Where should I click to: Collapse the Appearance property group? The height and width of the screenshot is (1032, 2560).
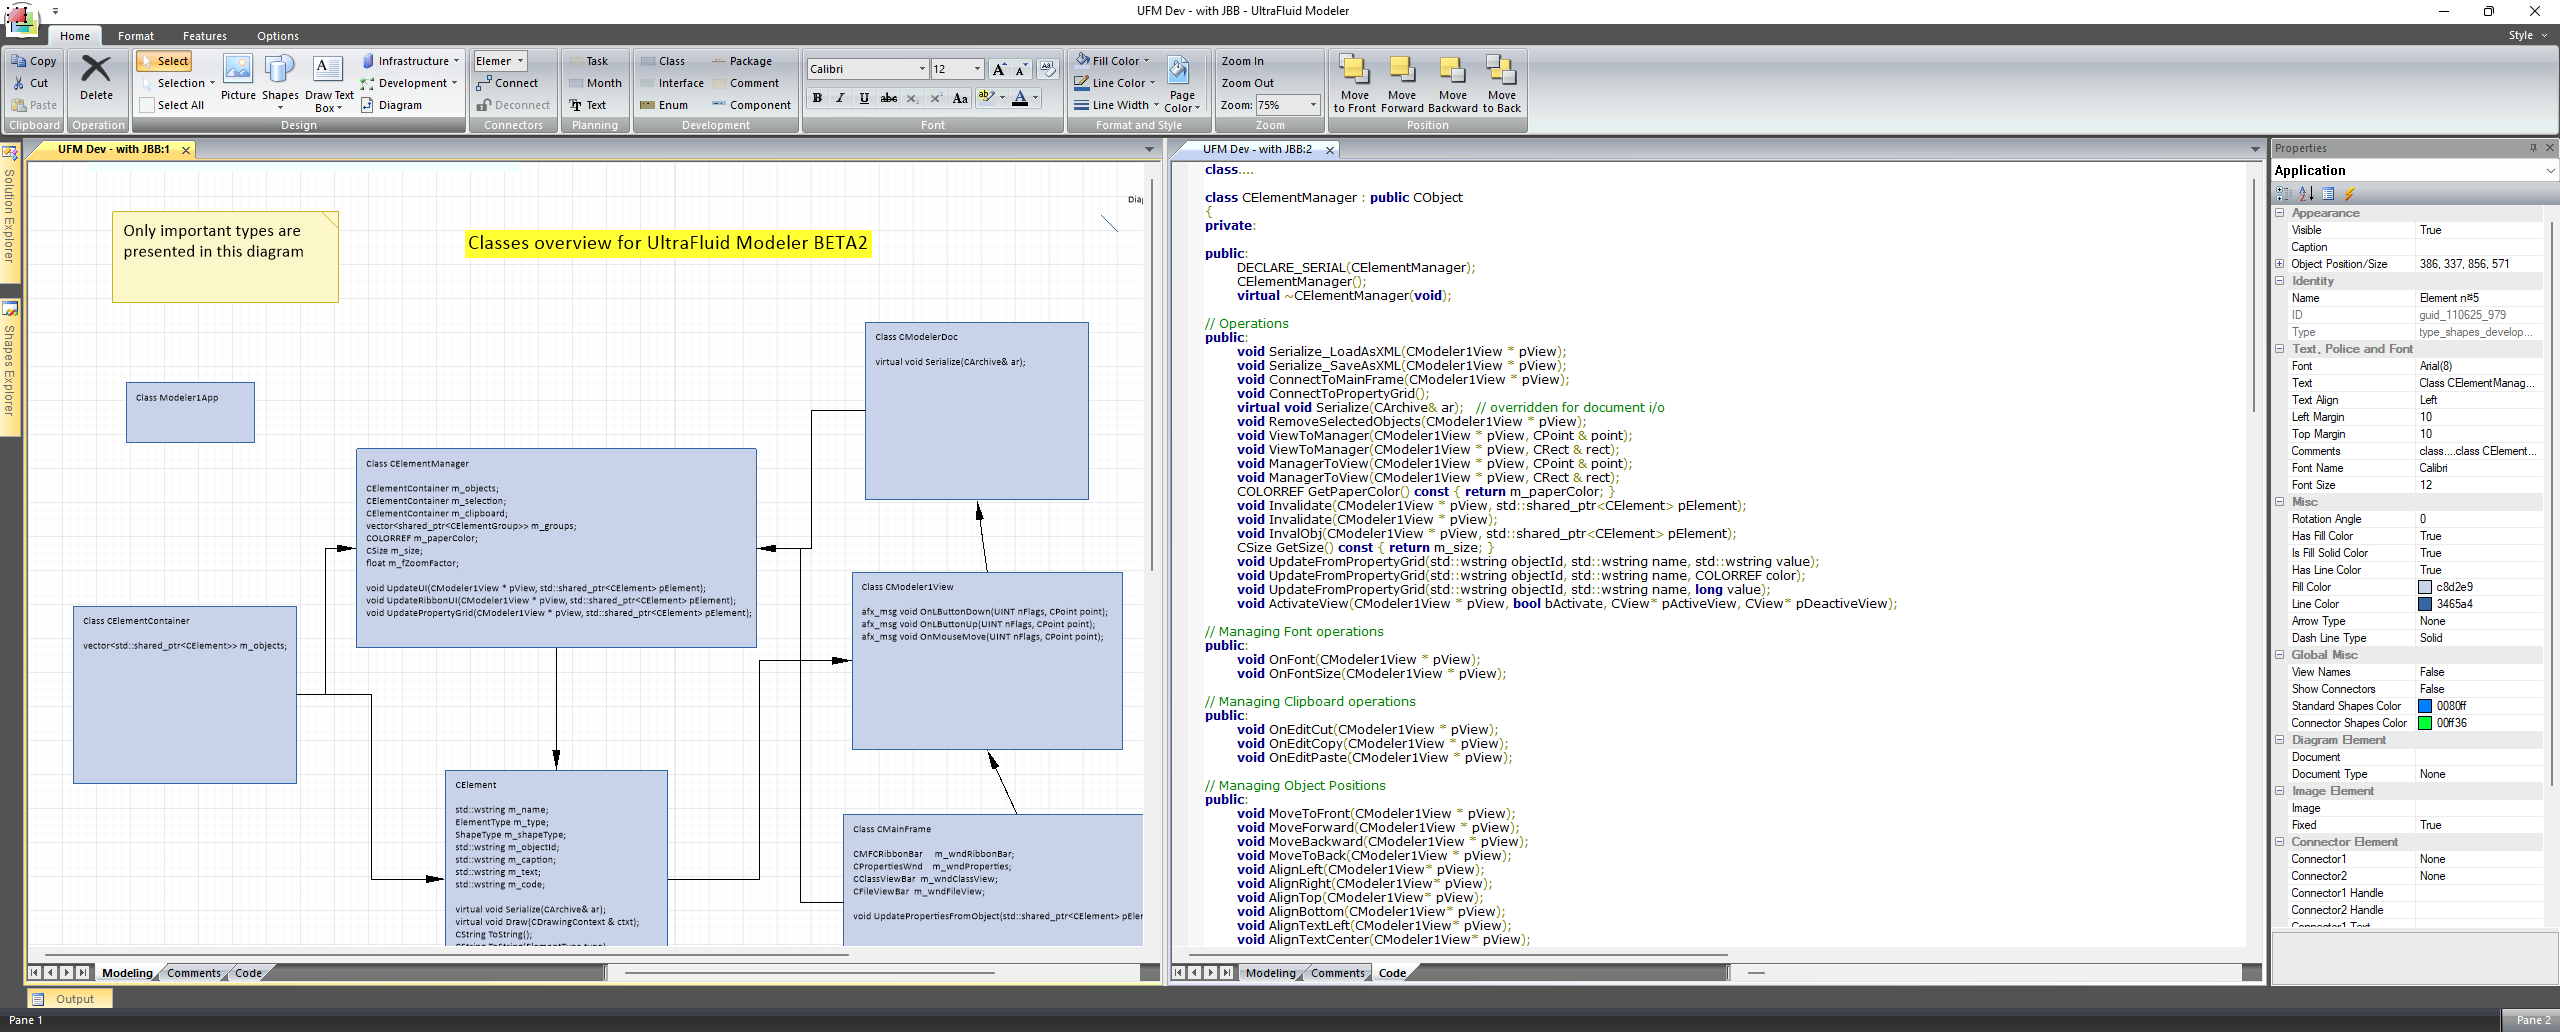pos(2280,213)
